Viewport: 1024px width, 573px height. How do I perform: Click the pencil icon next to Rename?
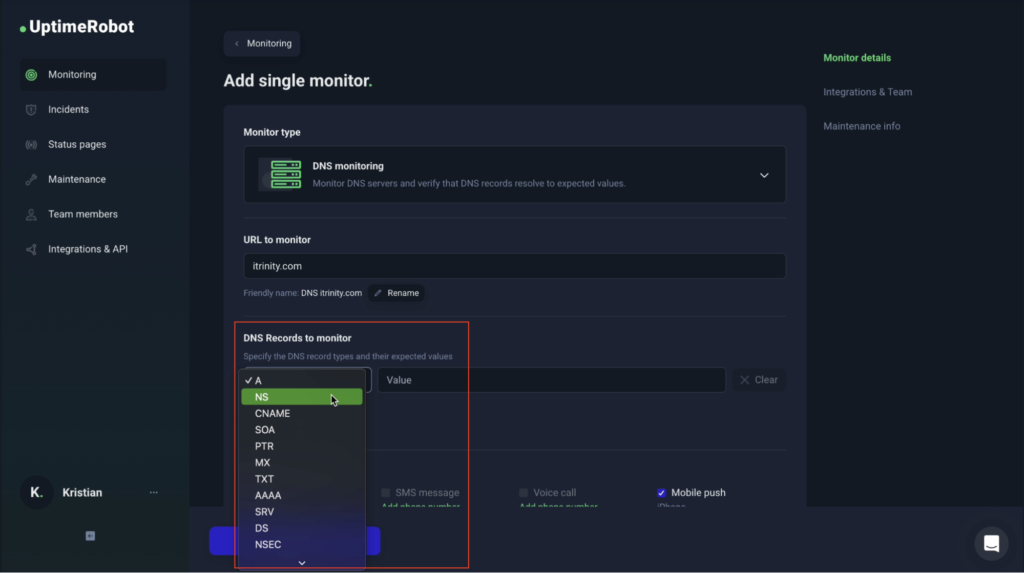377,293
